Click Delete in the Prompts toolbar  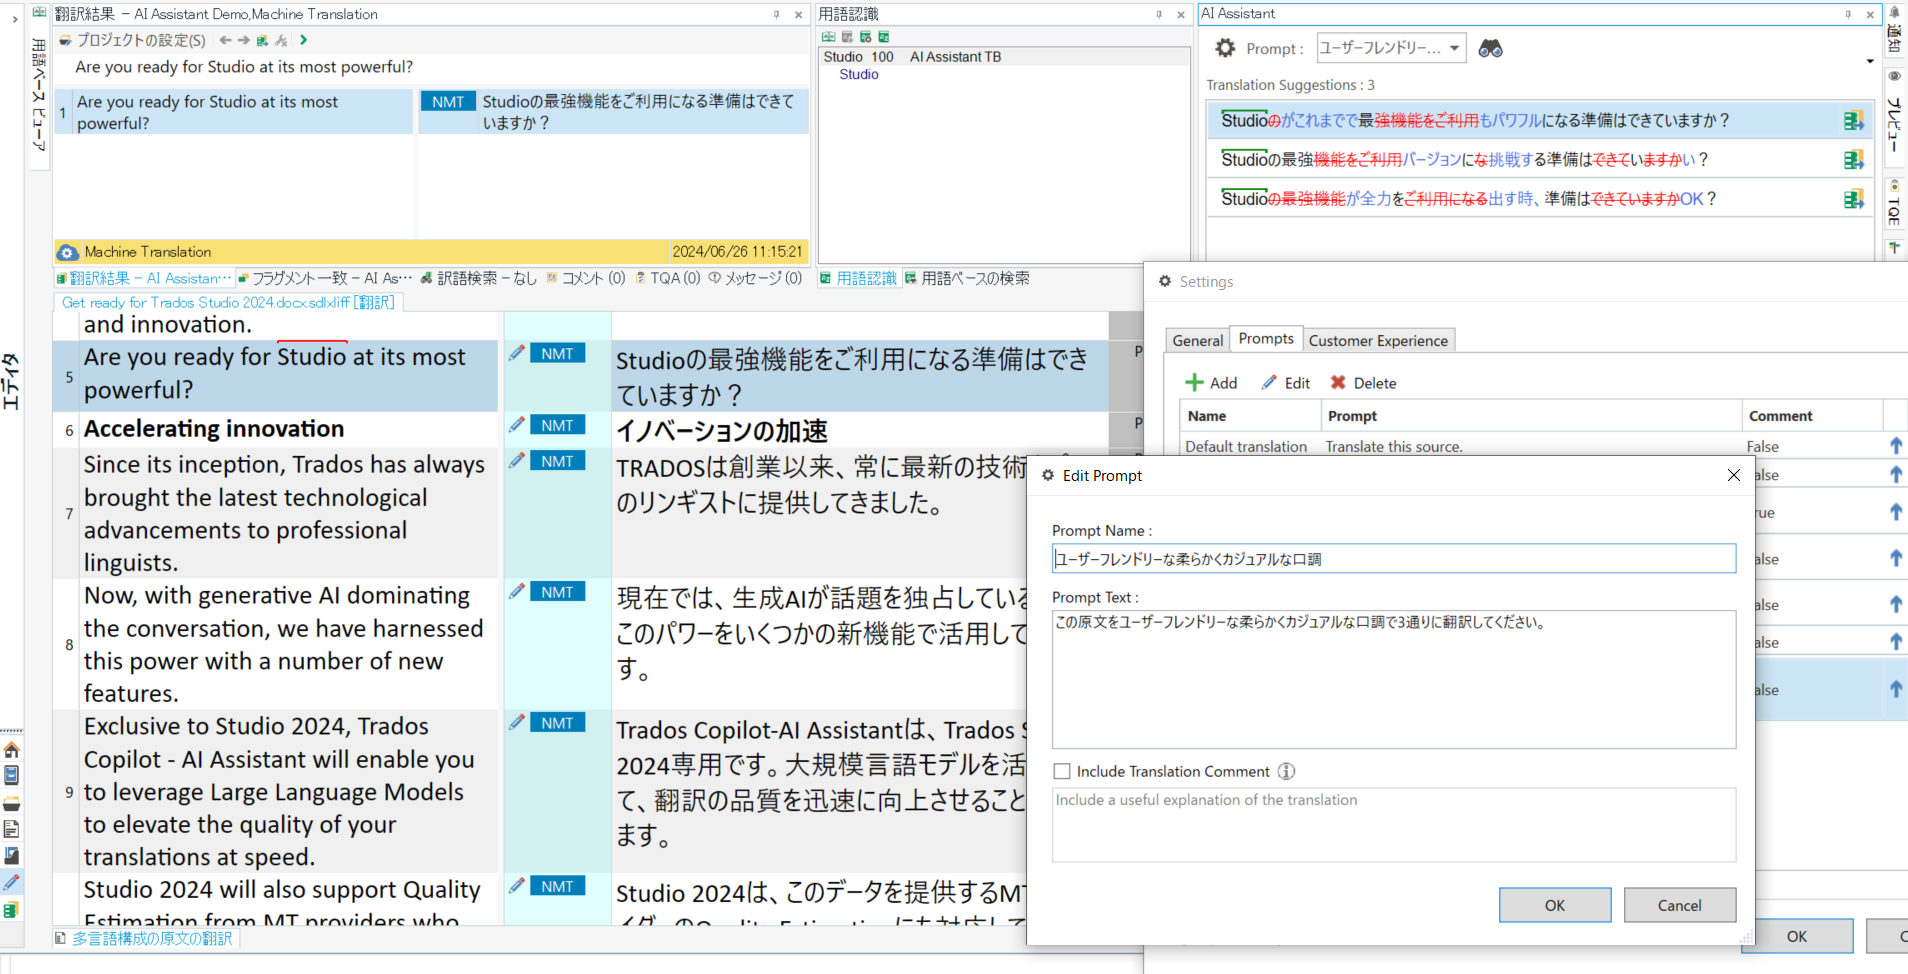[1363, 383]
